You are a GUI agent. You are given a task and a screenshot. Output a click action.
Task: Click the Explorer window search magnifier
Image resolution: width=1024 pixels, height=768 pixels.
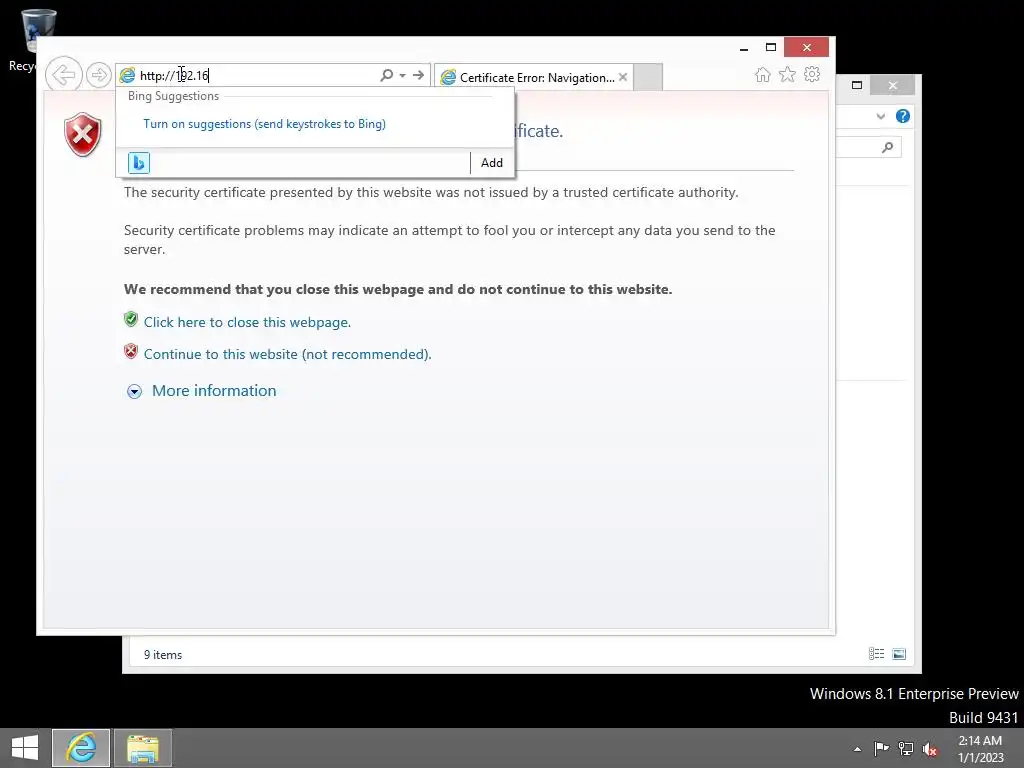(x=888, y=148)
